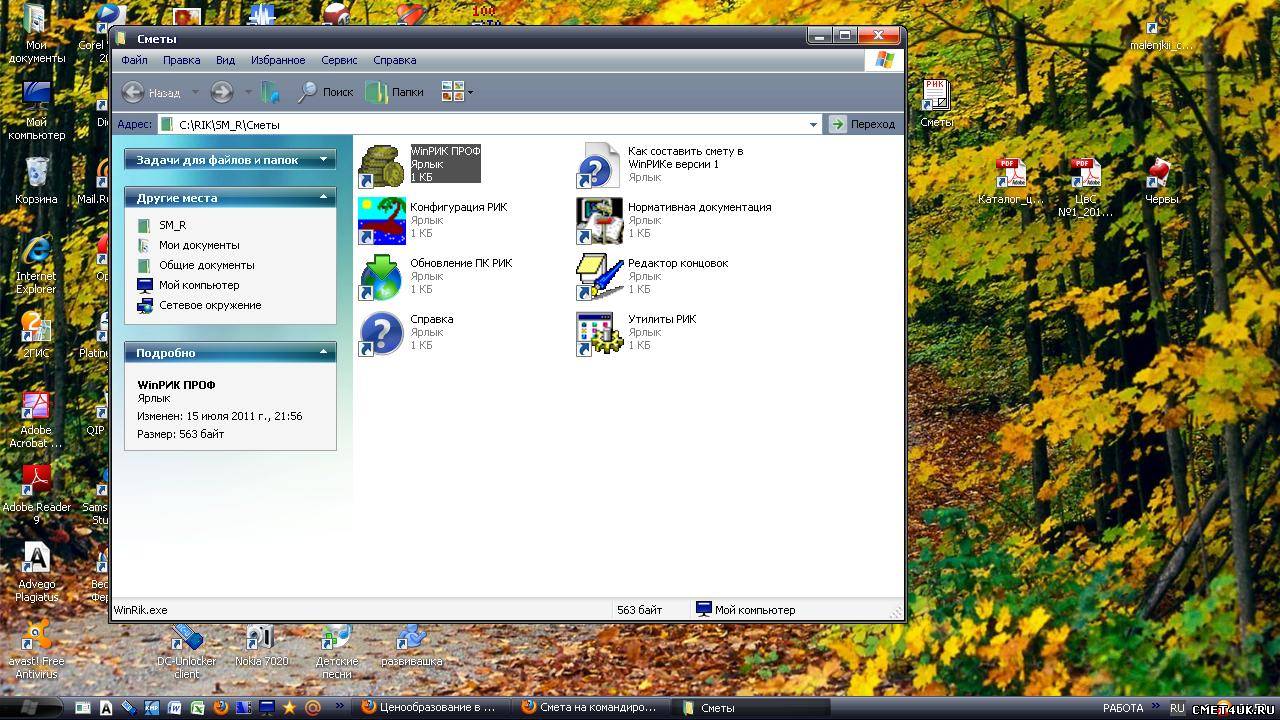Switch to Смета на командиро… taskbar window
This screenshot has height=720, width=1280.
pyautogui.click(x=590, y=707)
